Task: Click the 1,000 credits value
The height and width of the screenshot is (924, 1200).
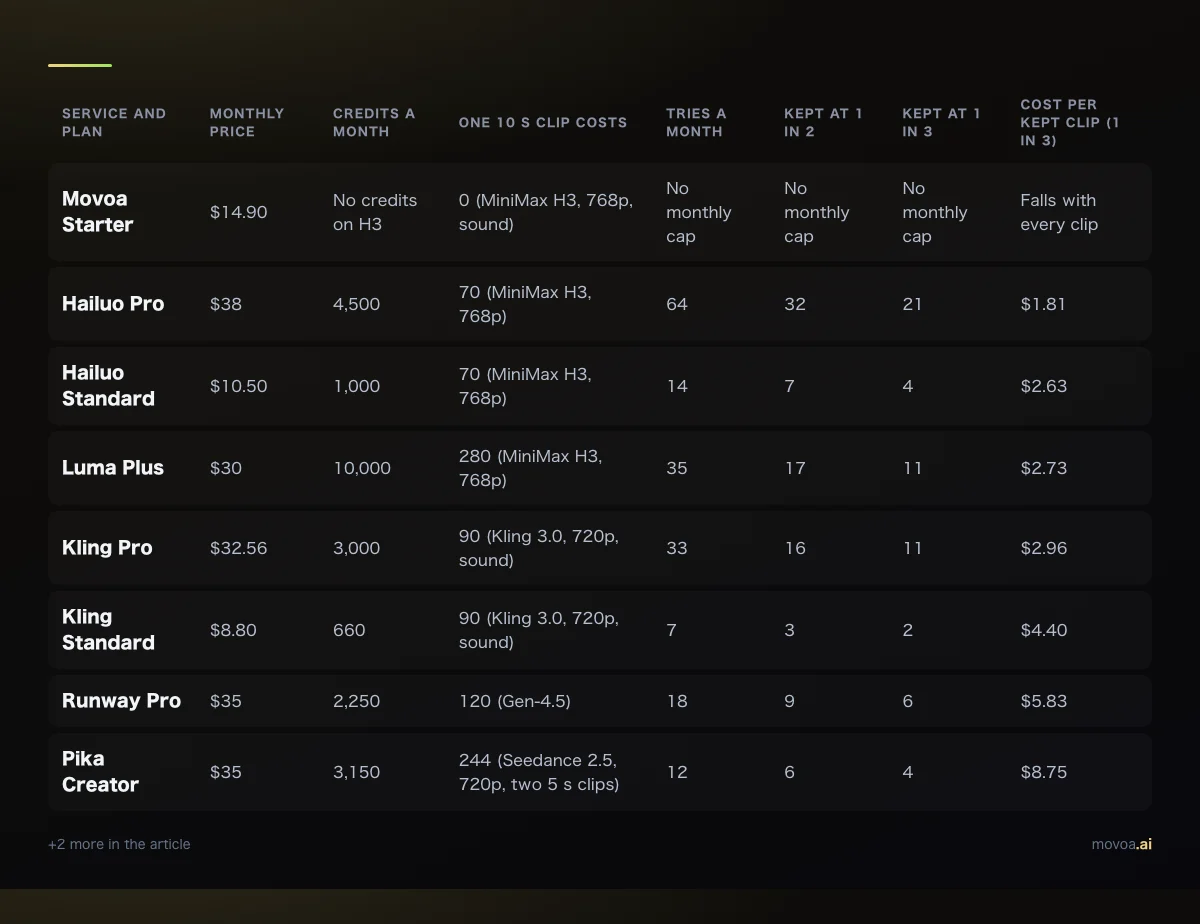Action: [x=356, y=386]
